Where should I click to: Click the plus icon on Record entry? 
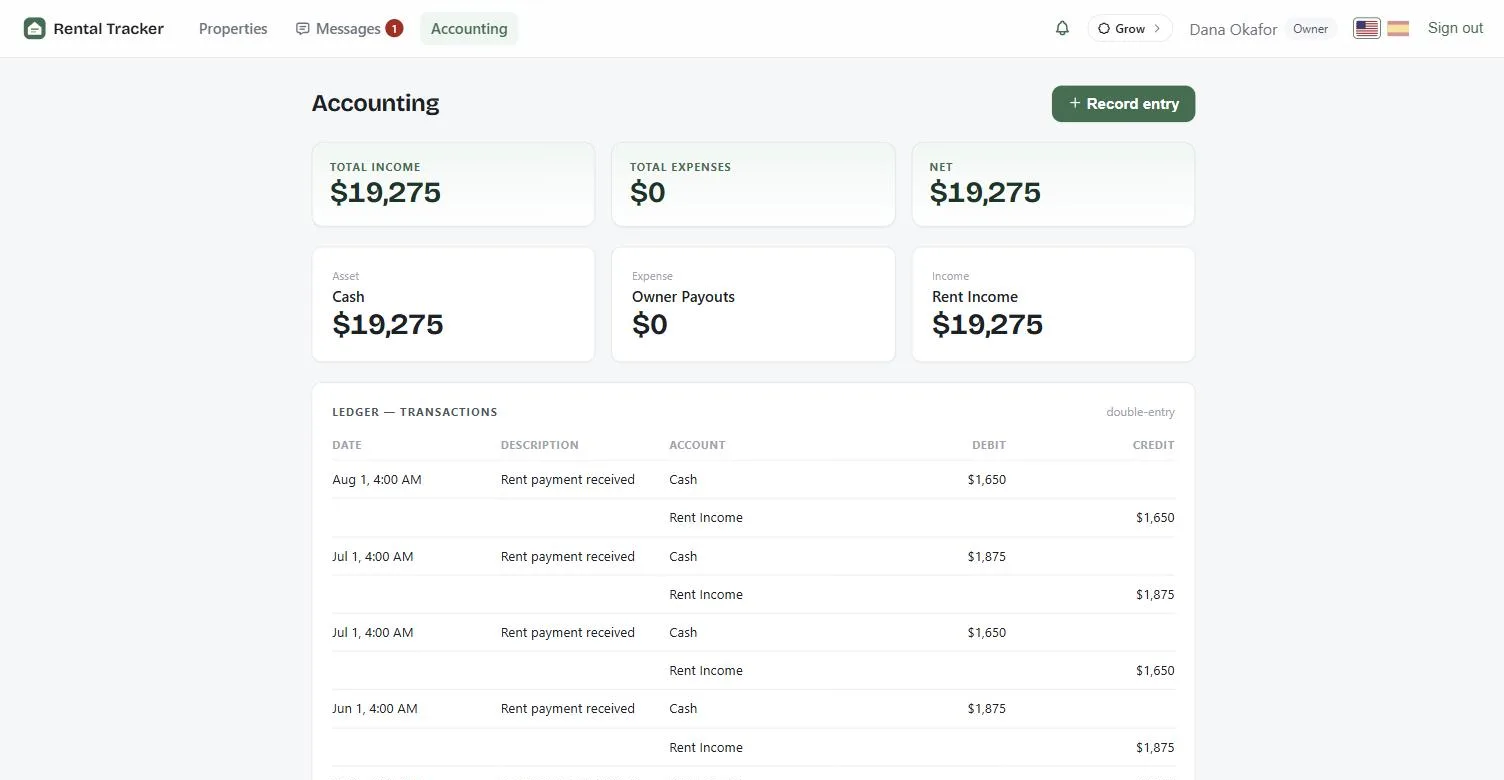(1075, 103)
